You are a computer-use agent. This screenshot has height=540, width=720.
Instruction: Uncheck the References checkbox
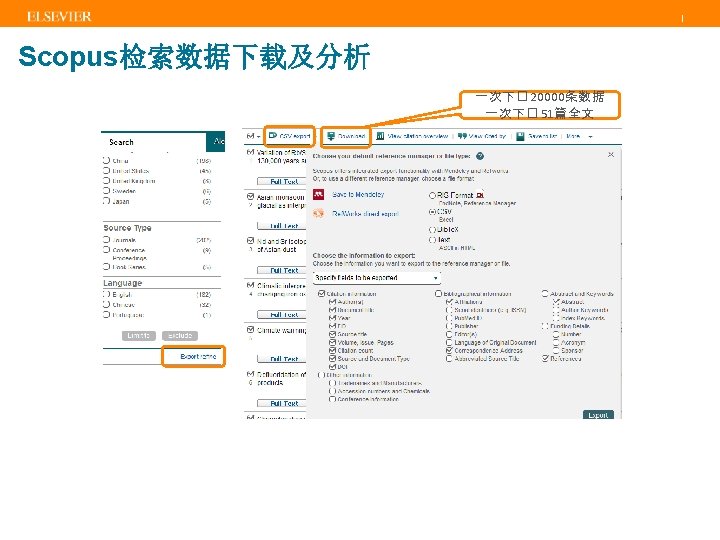[545, 359]
